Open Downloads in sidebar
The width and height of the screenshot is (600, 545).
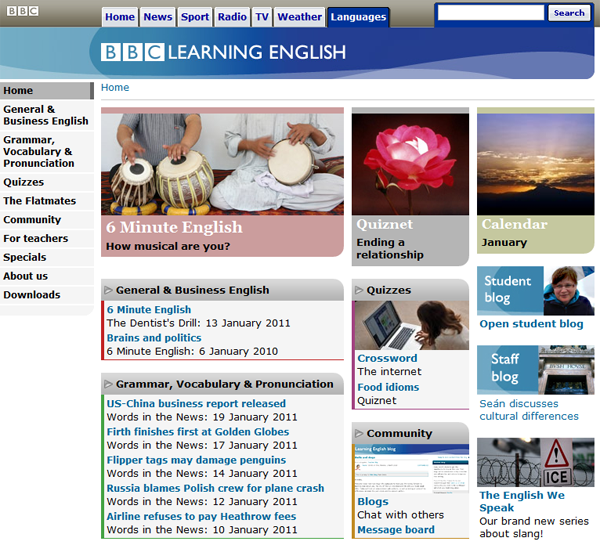pos(47,295)
